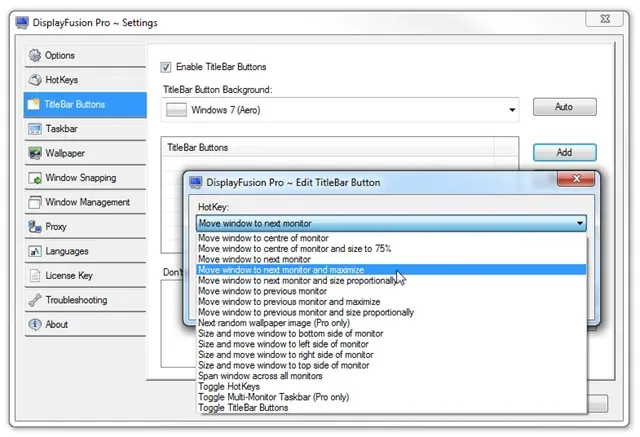Open the Options settings tab label
The height and width of the screenshot is (437, 640).
(60, 55)
